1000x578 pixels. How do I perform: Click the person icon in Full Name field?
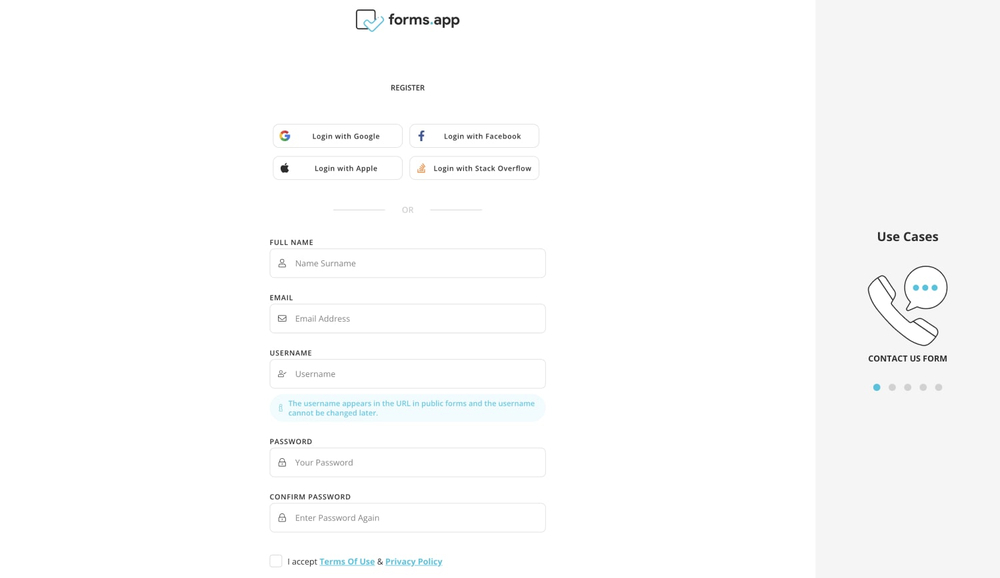(282, 264)
